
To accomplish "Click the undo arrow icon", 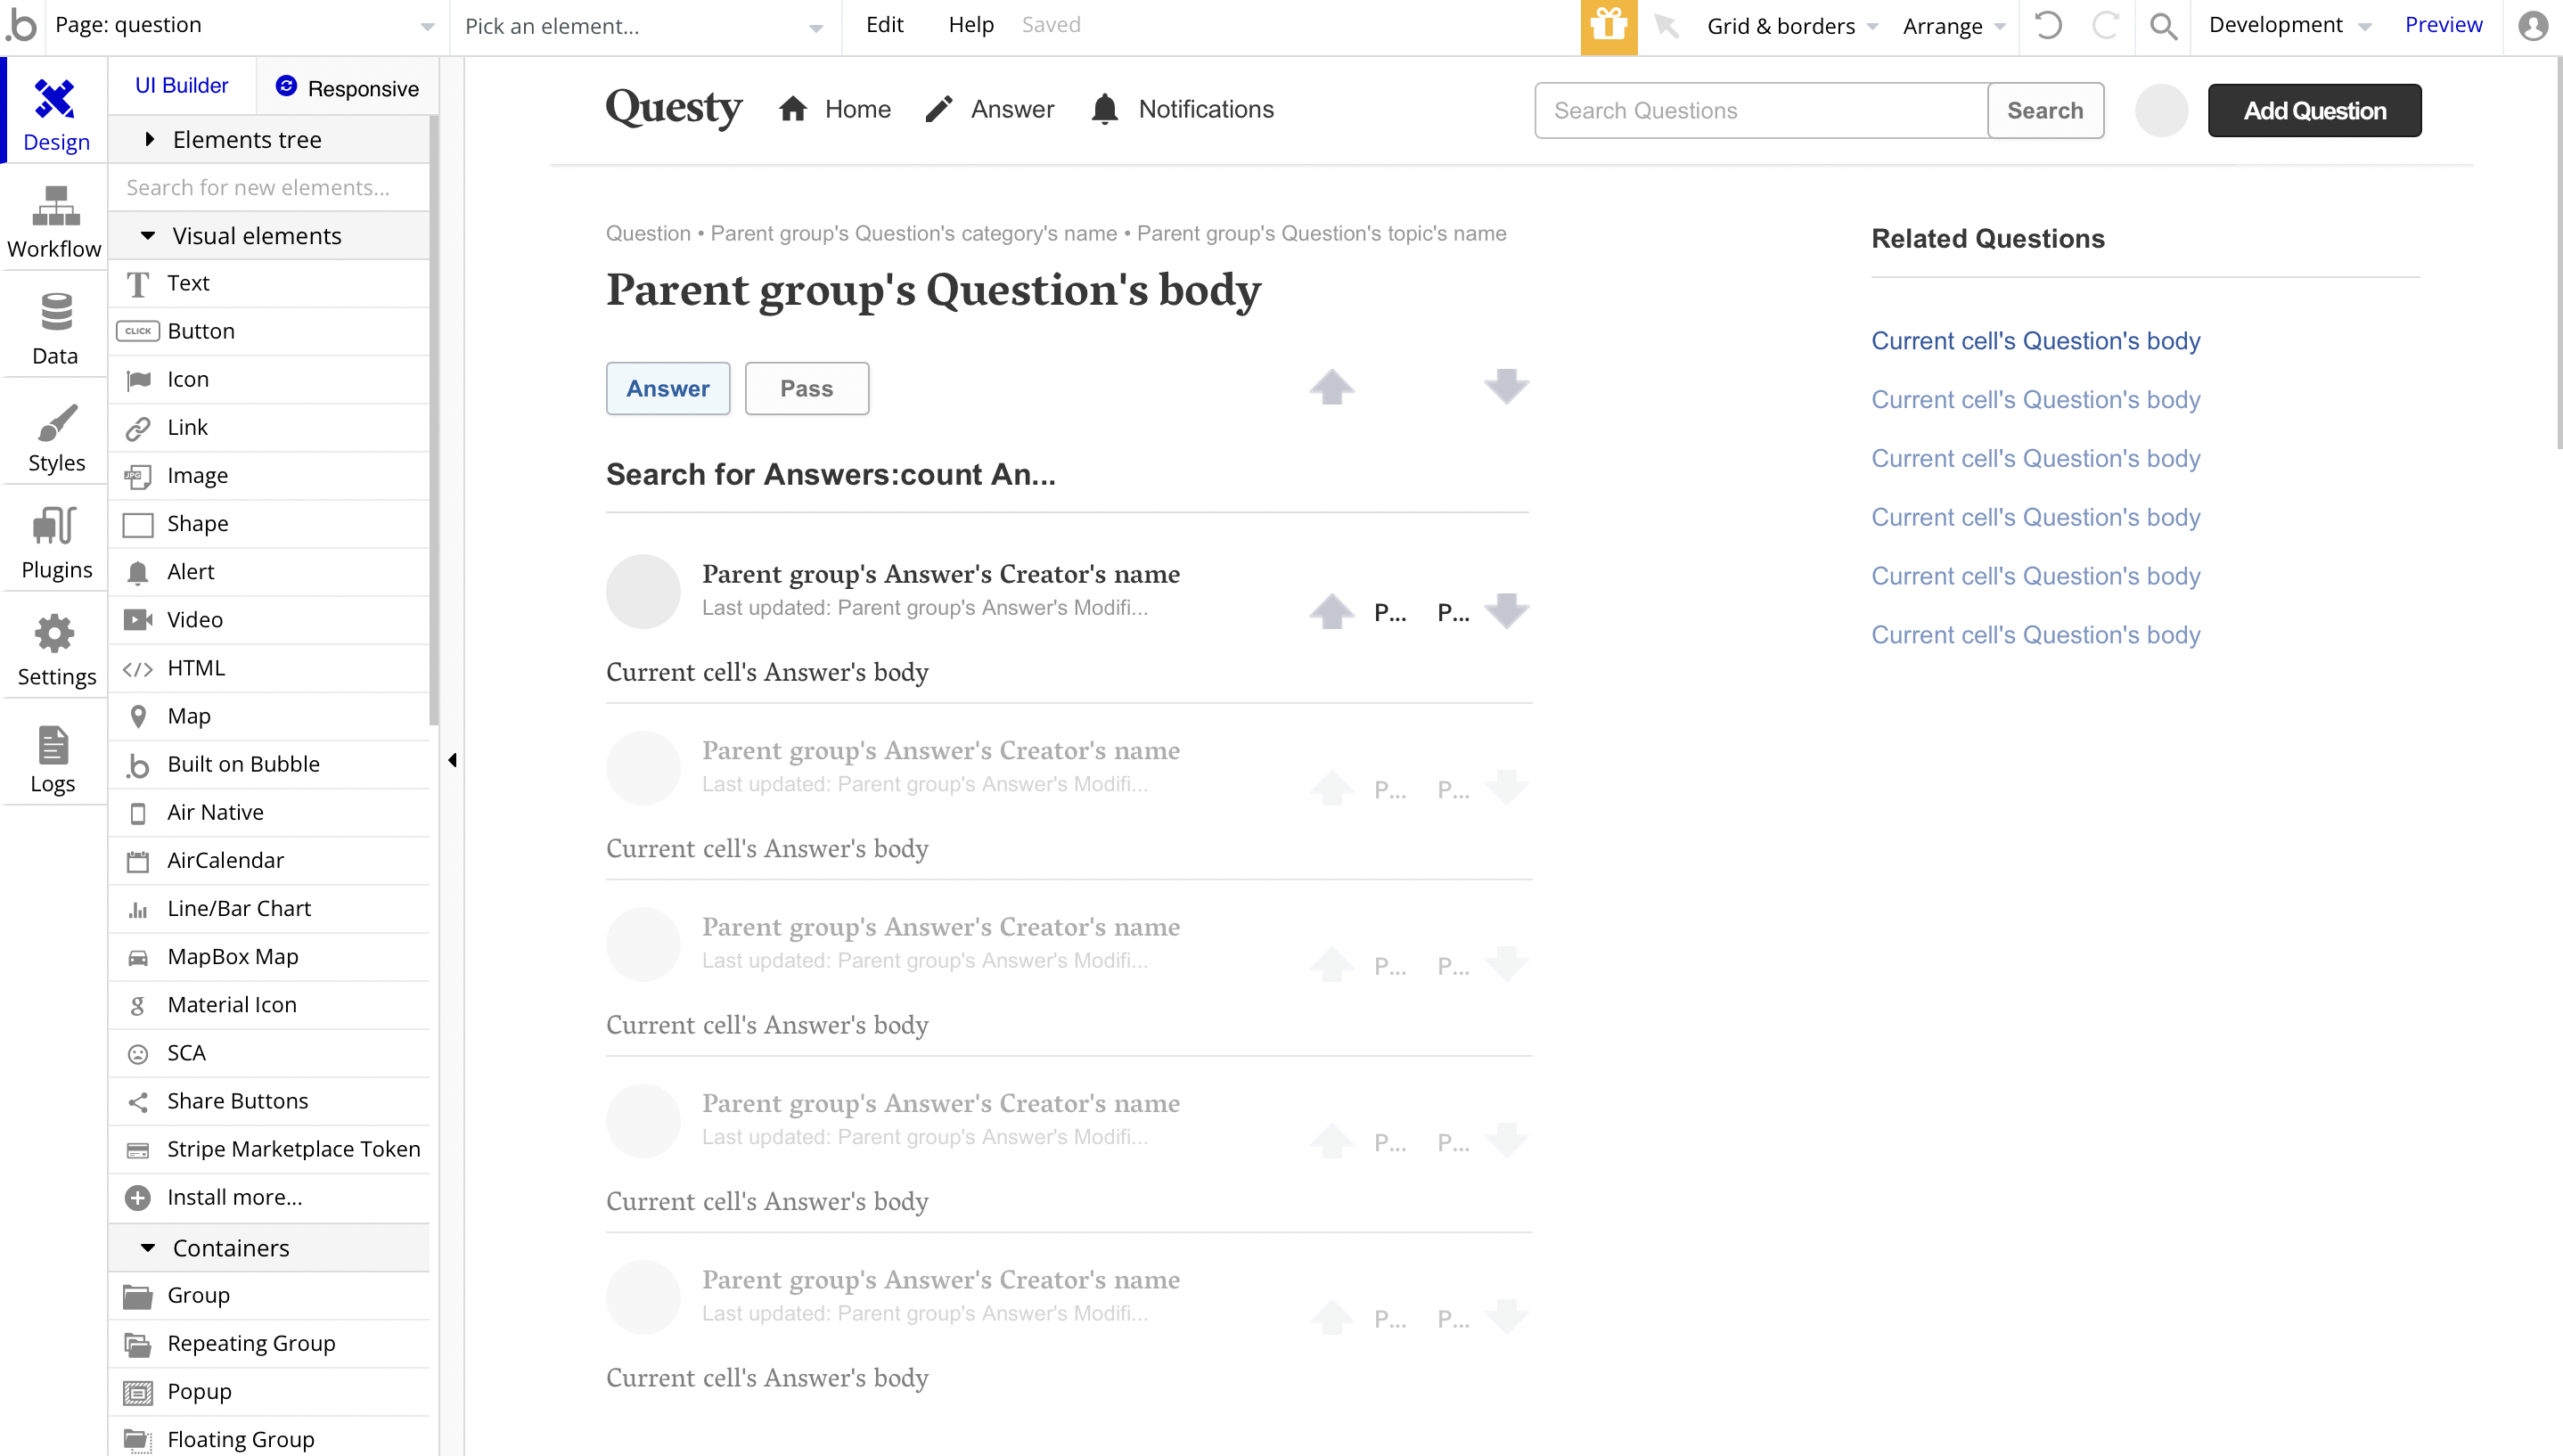I will tap(2047, 26).
